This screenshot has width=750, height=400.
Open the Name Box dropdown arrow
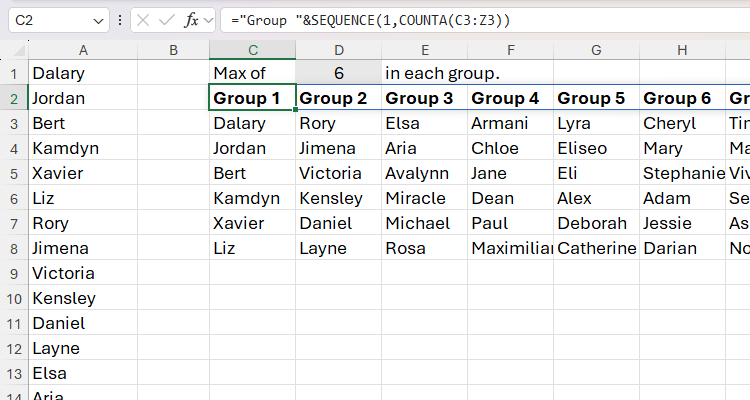tap(98, 20)
